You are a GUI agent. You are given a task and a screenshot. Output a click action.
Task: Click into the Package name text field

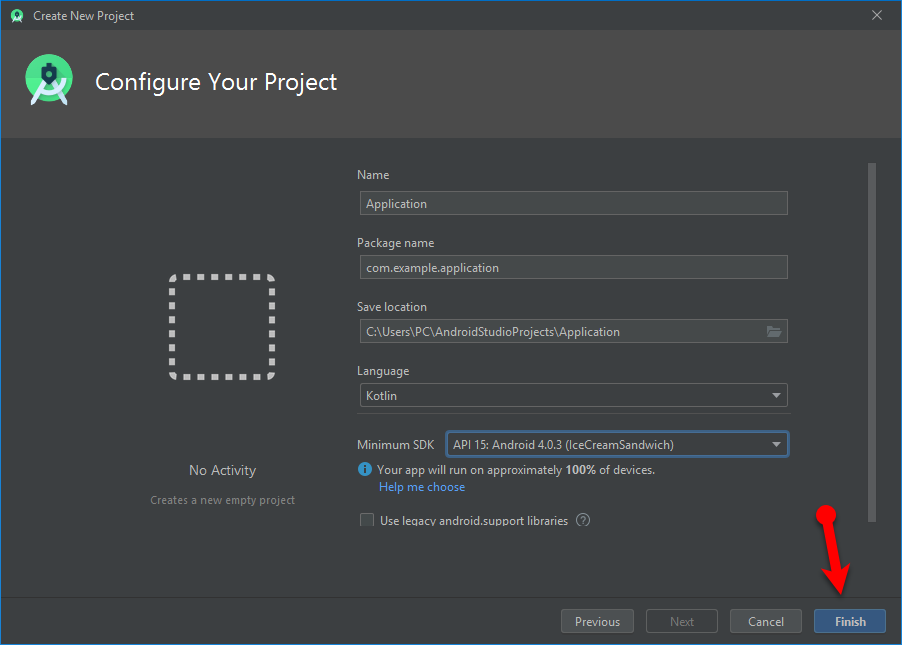572,268
